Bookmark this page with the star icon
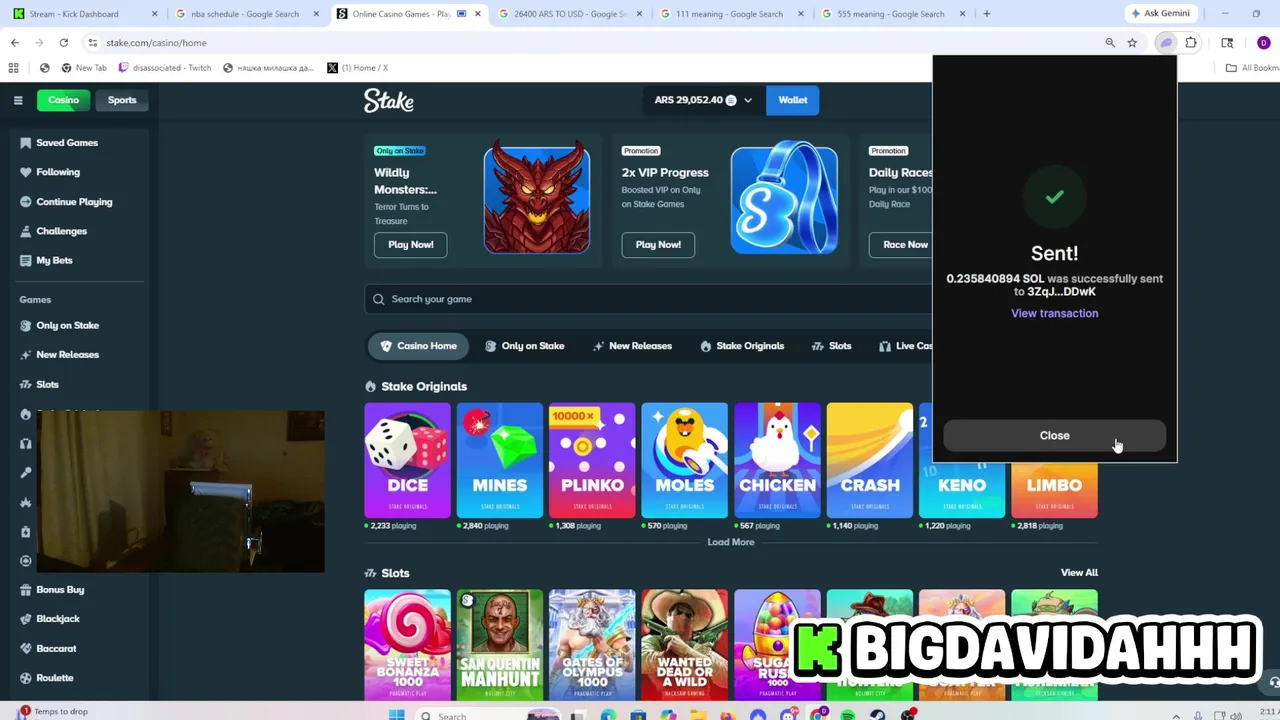Screen dimensions: 1280x720 1132,43
